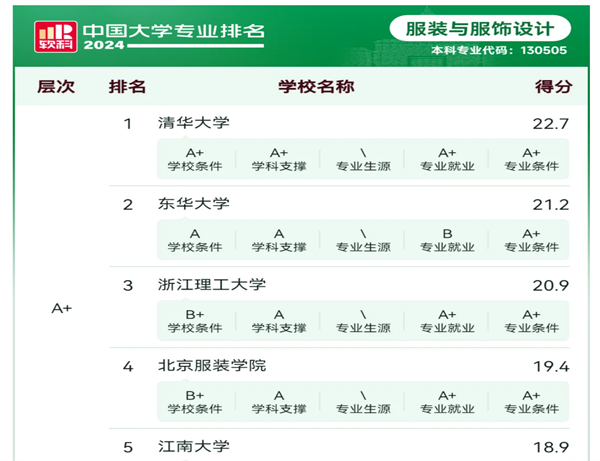Click 清华大学's 学科支撑 A+ indicator

tap(279, 160)
